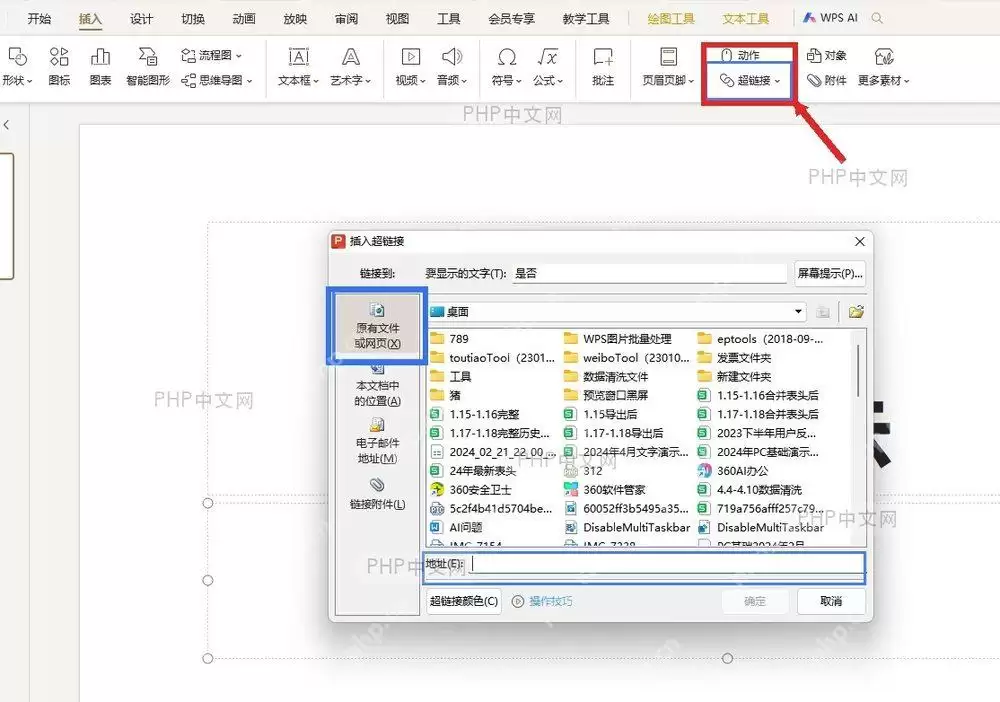Open the Audio (音频) insert dropdown
The width and height of the screenshot is (1000, 702).
point(452,66)
